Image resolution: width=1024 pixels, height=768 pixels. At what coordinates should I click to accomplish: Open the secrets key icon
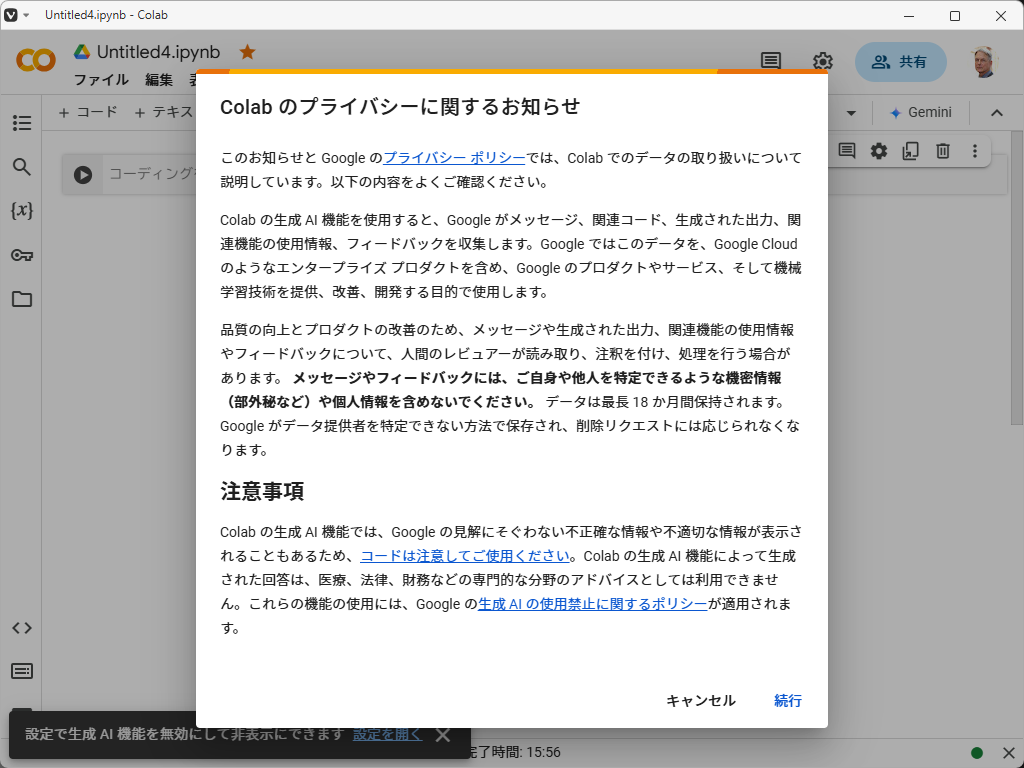22,255
